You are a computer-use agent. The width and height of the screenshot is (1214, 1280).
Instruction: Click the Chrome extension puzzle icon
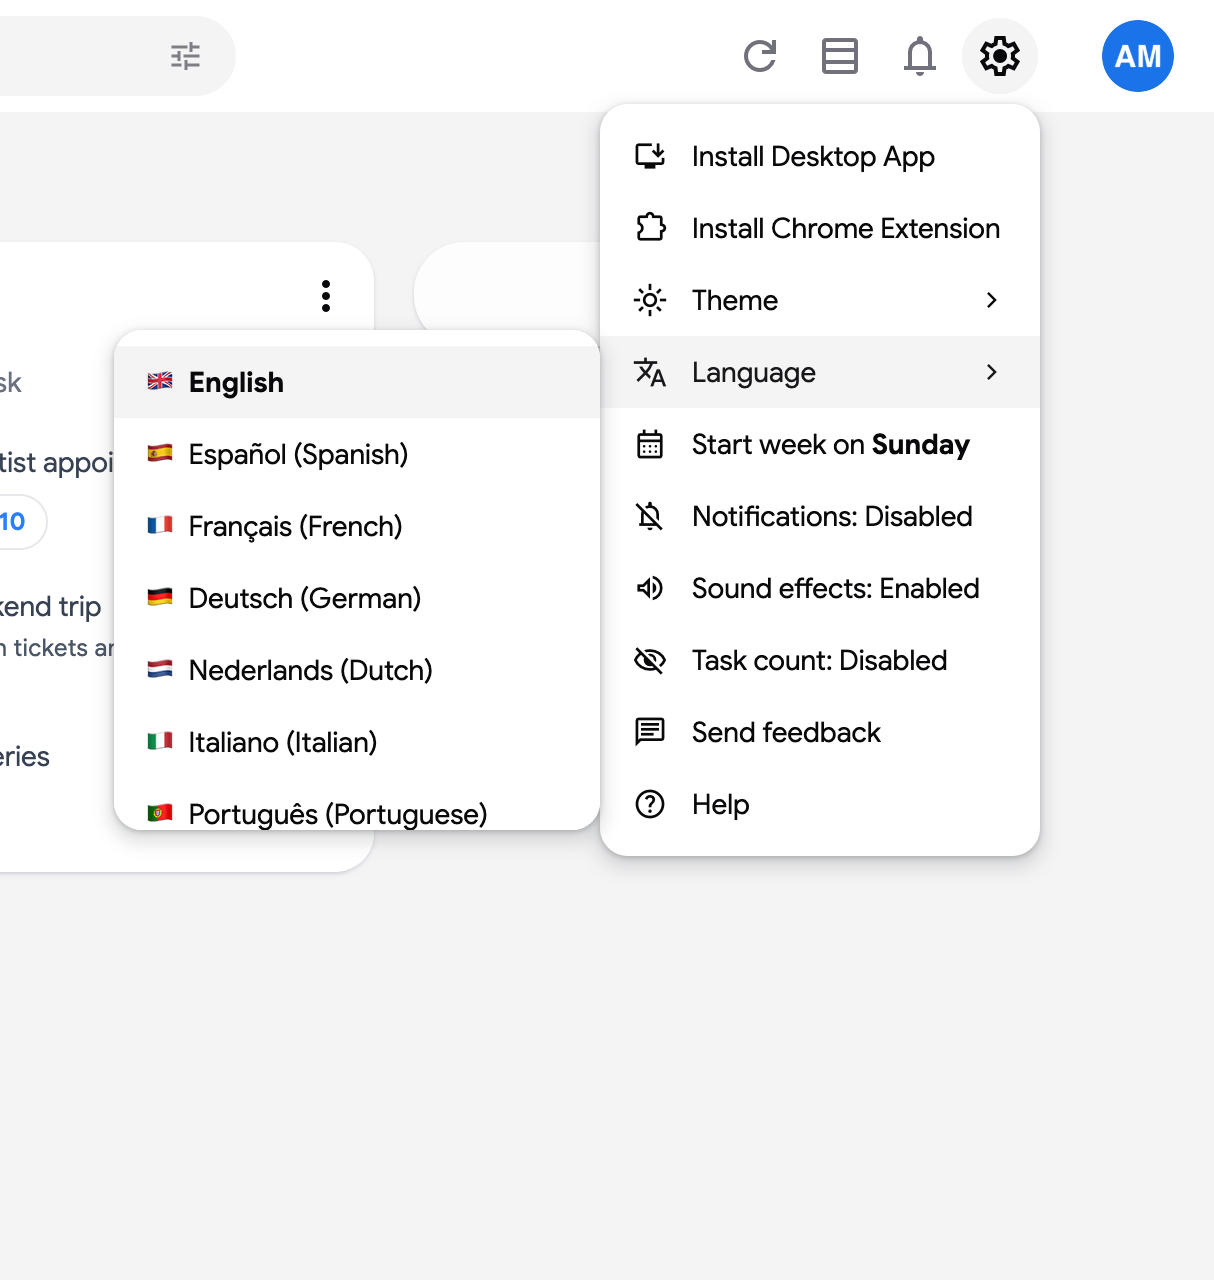pyautogui.click(x=650, y=228)
